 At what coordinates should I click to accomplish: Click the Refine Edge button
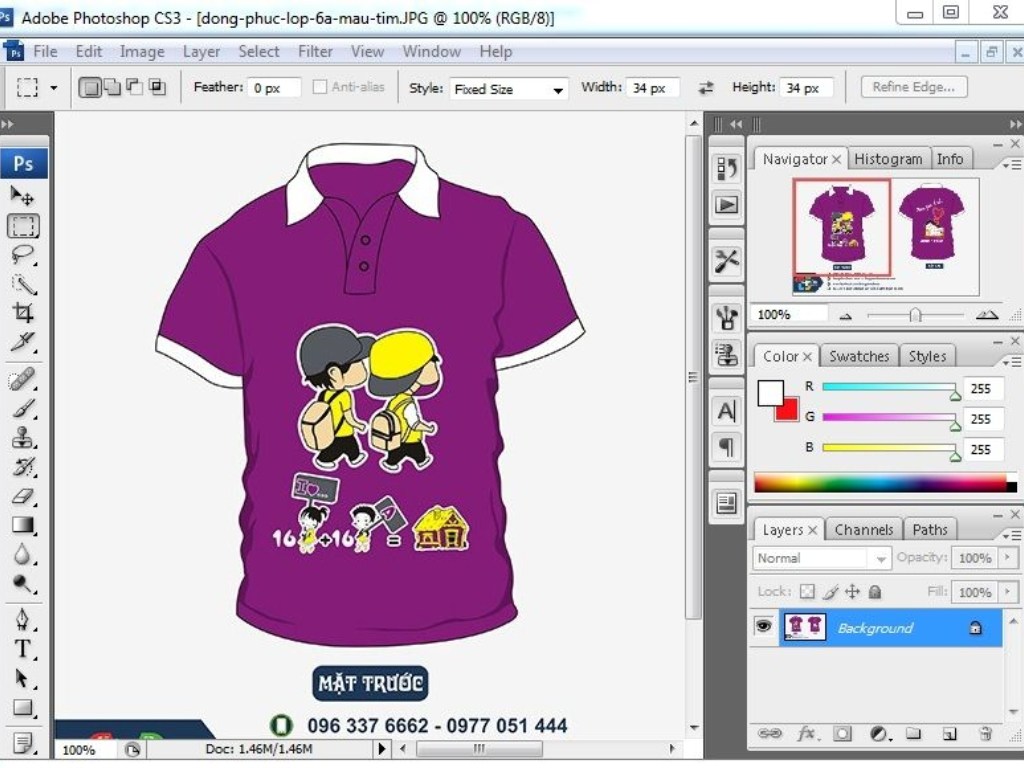pyautogui.click(x=913, y=87)
